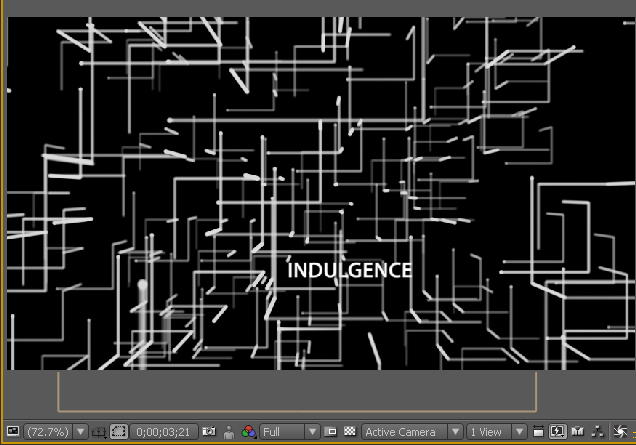Select the INDULGENCE text in the viewer
Viewport: 636px width, 445px height.
pyautogui.click(x=350, y=271)
